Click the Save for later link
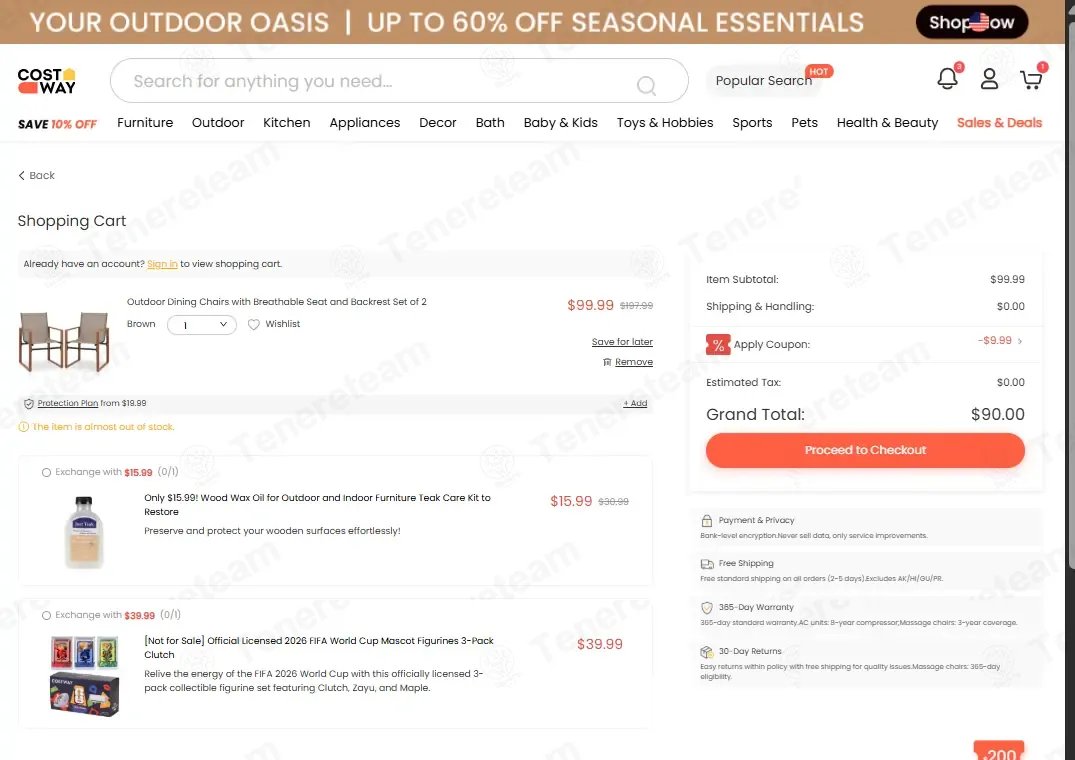 tap(622, 342)
